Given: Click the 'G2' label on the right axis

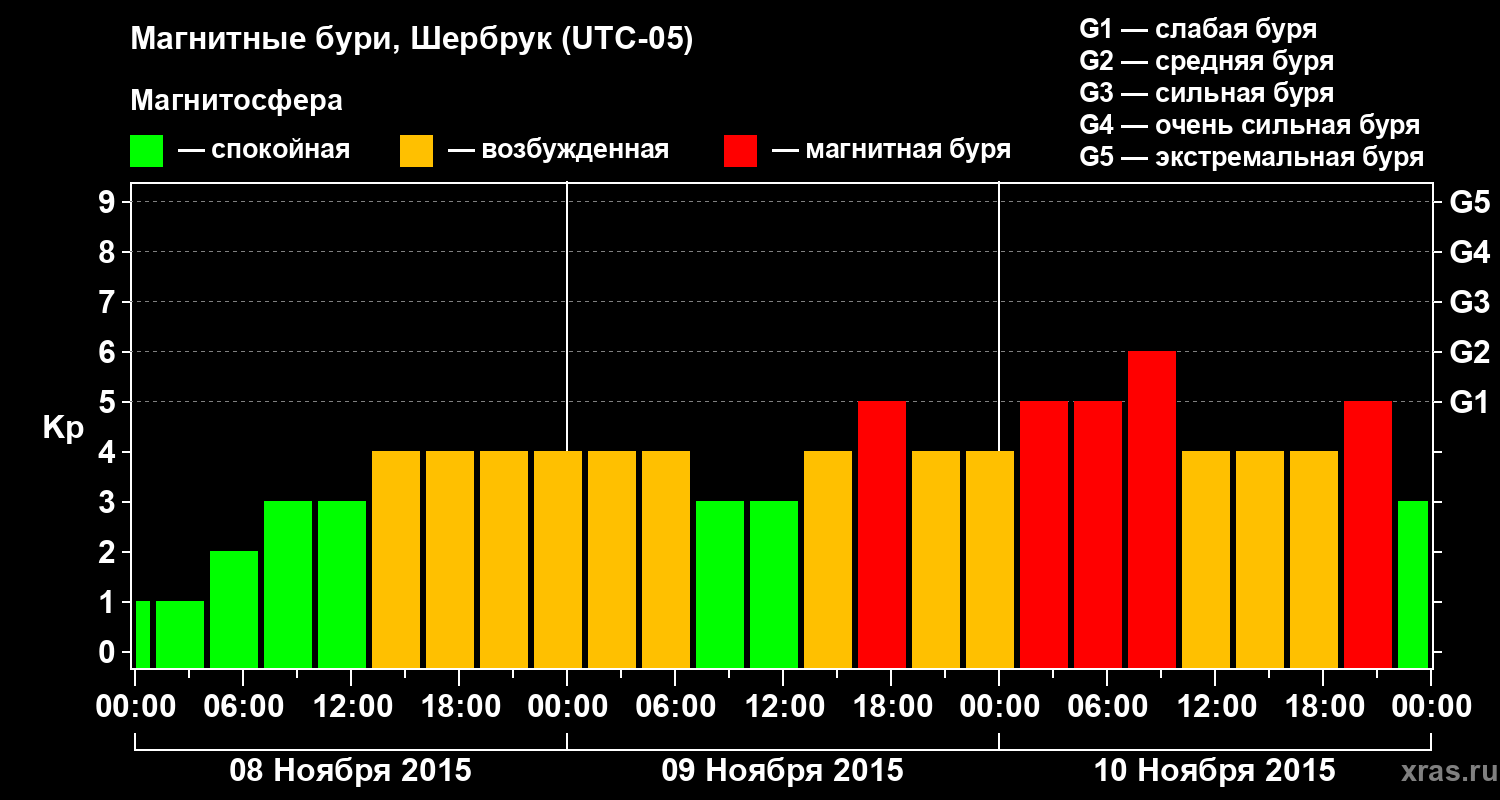Looking at the screenshot, I should click(1469, 352).
